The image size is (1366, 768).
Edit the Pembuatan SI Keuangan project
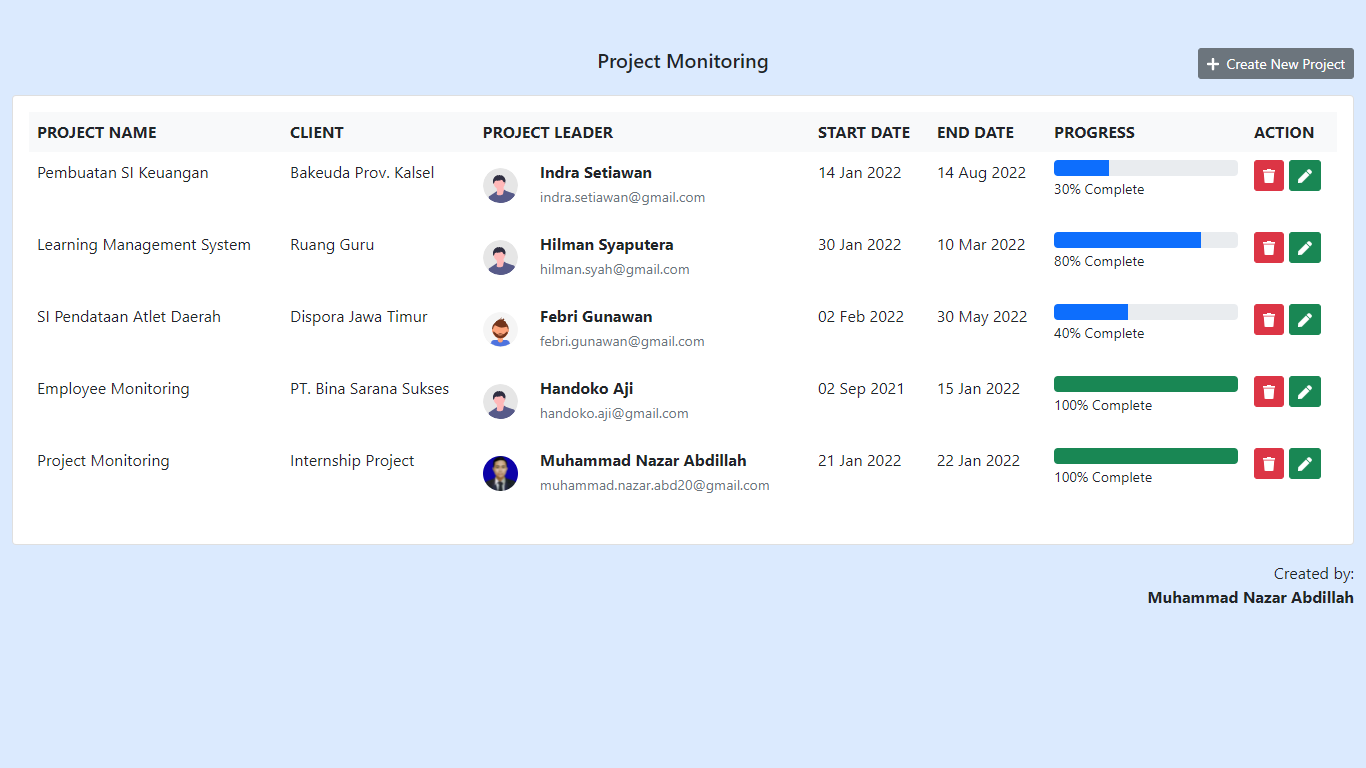pos(1305,175)
